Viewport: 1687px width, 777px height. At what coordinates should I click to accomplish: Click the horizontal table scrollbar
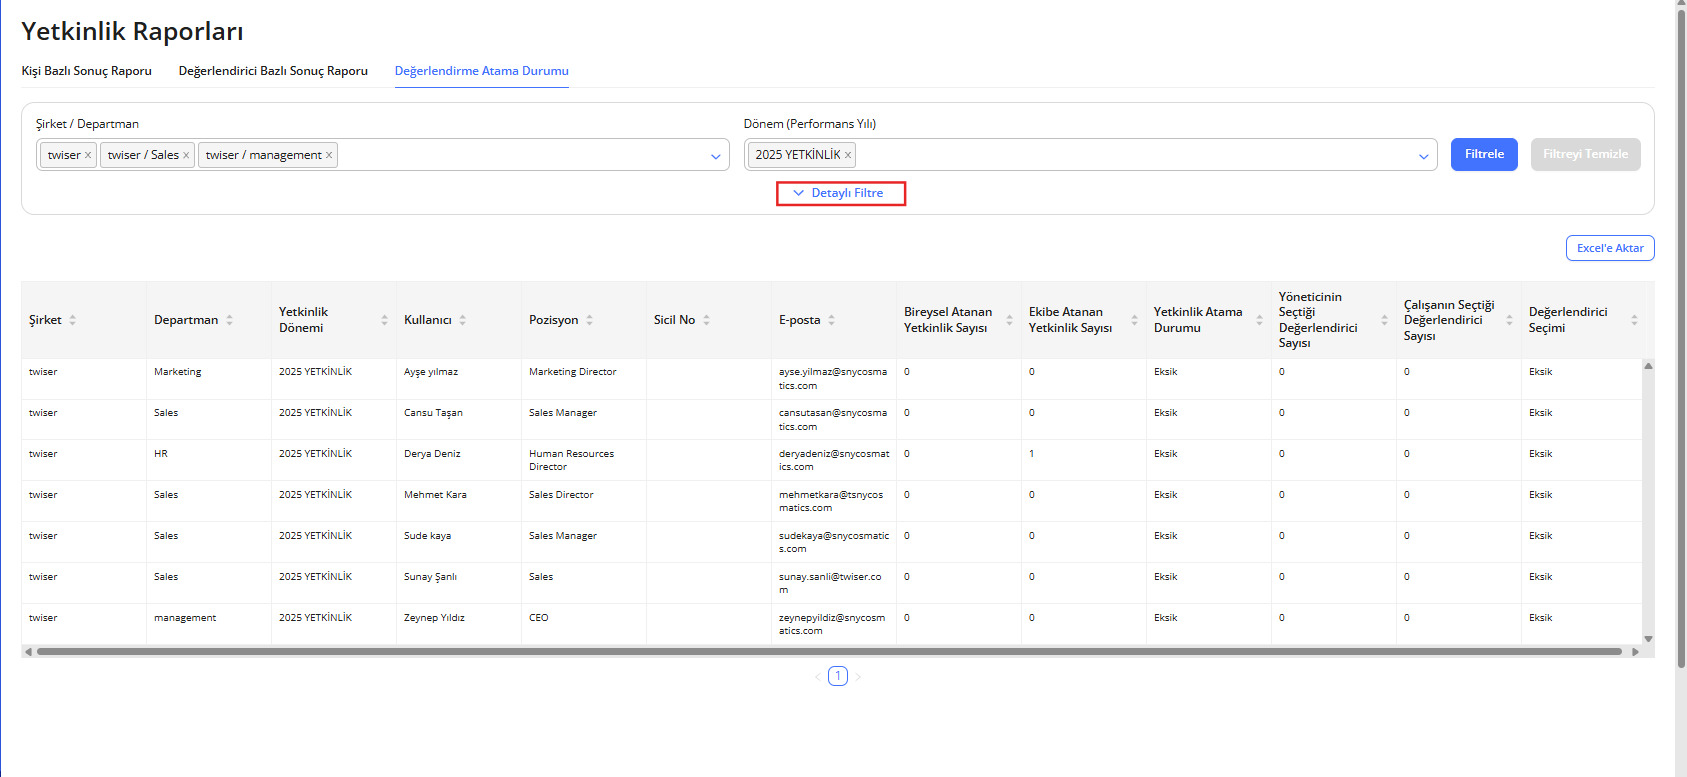[x=828, y=652]
